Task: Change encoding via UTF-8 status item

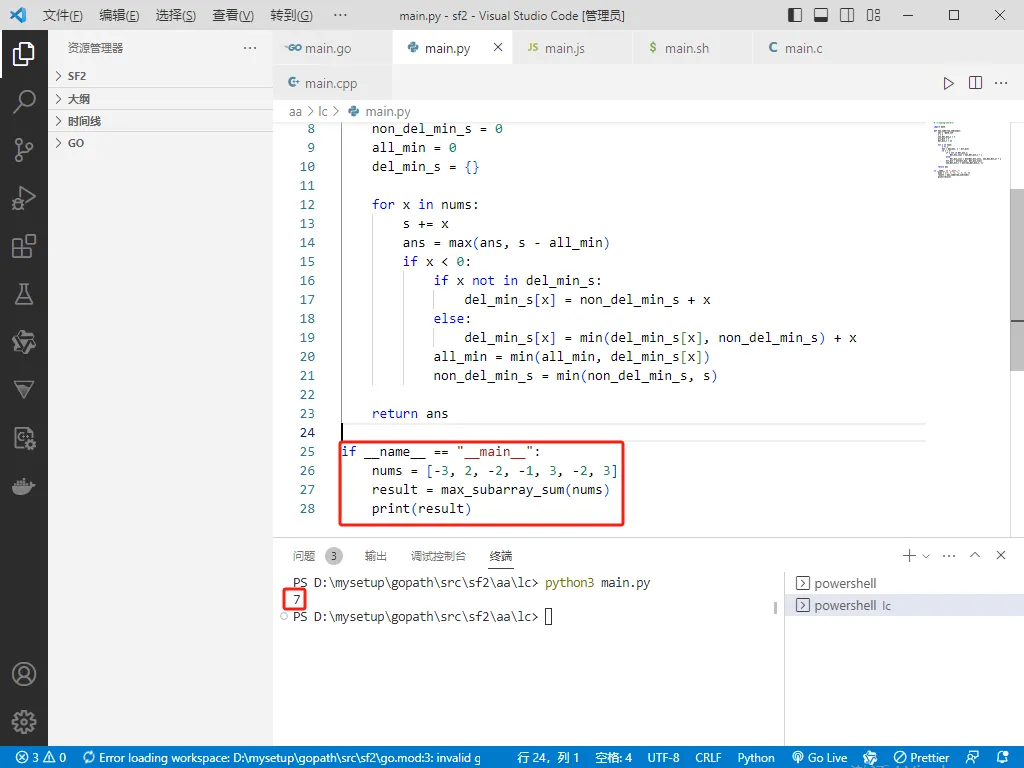Action: click(x=664, y=758)
